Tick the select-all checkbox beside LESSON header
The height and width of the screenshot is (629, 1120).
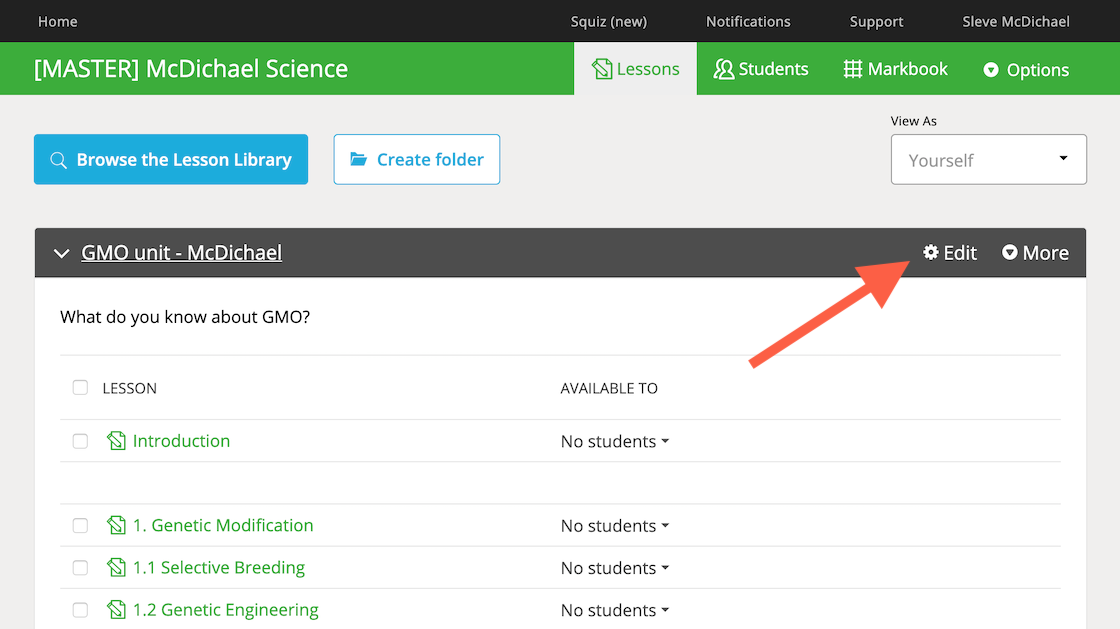[80, 388]
